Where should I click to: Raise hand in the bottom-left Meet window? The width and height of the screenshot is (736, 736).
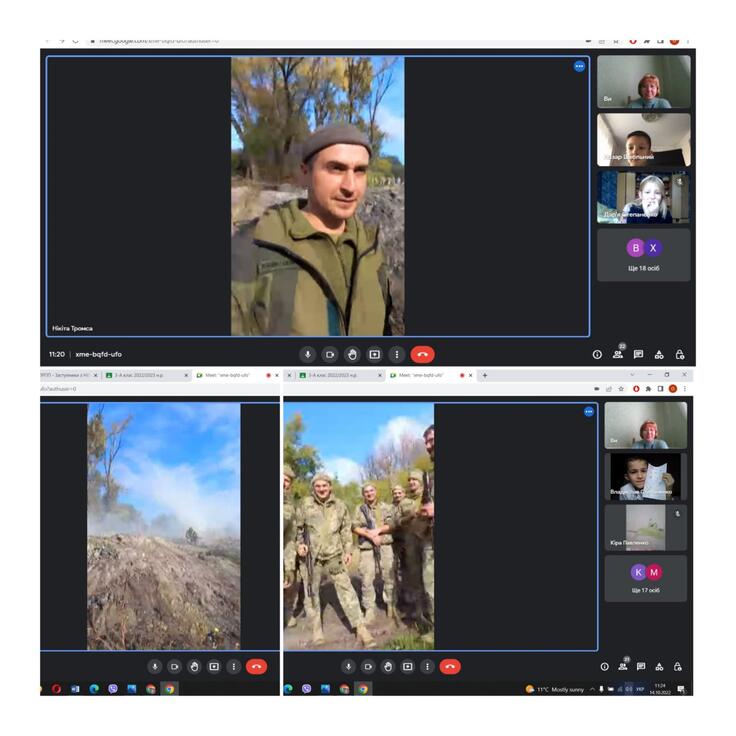click(194, 667)
